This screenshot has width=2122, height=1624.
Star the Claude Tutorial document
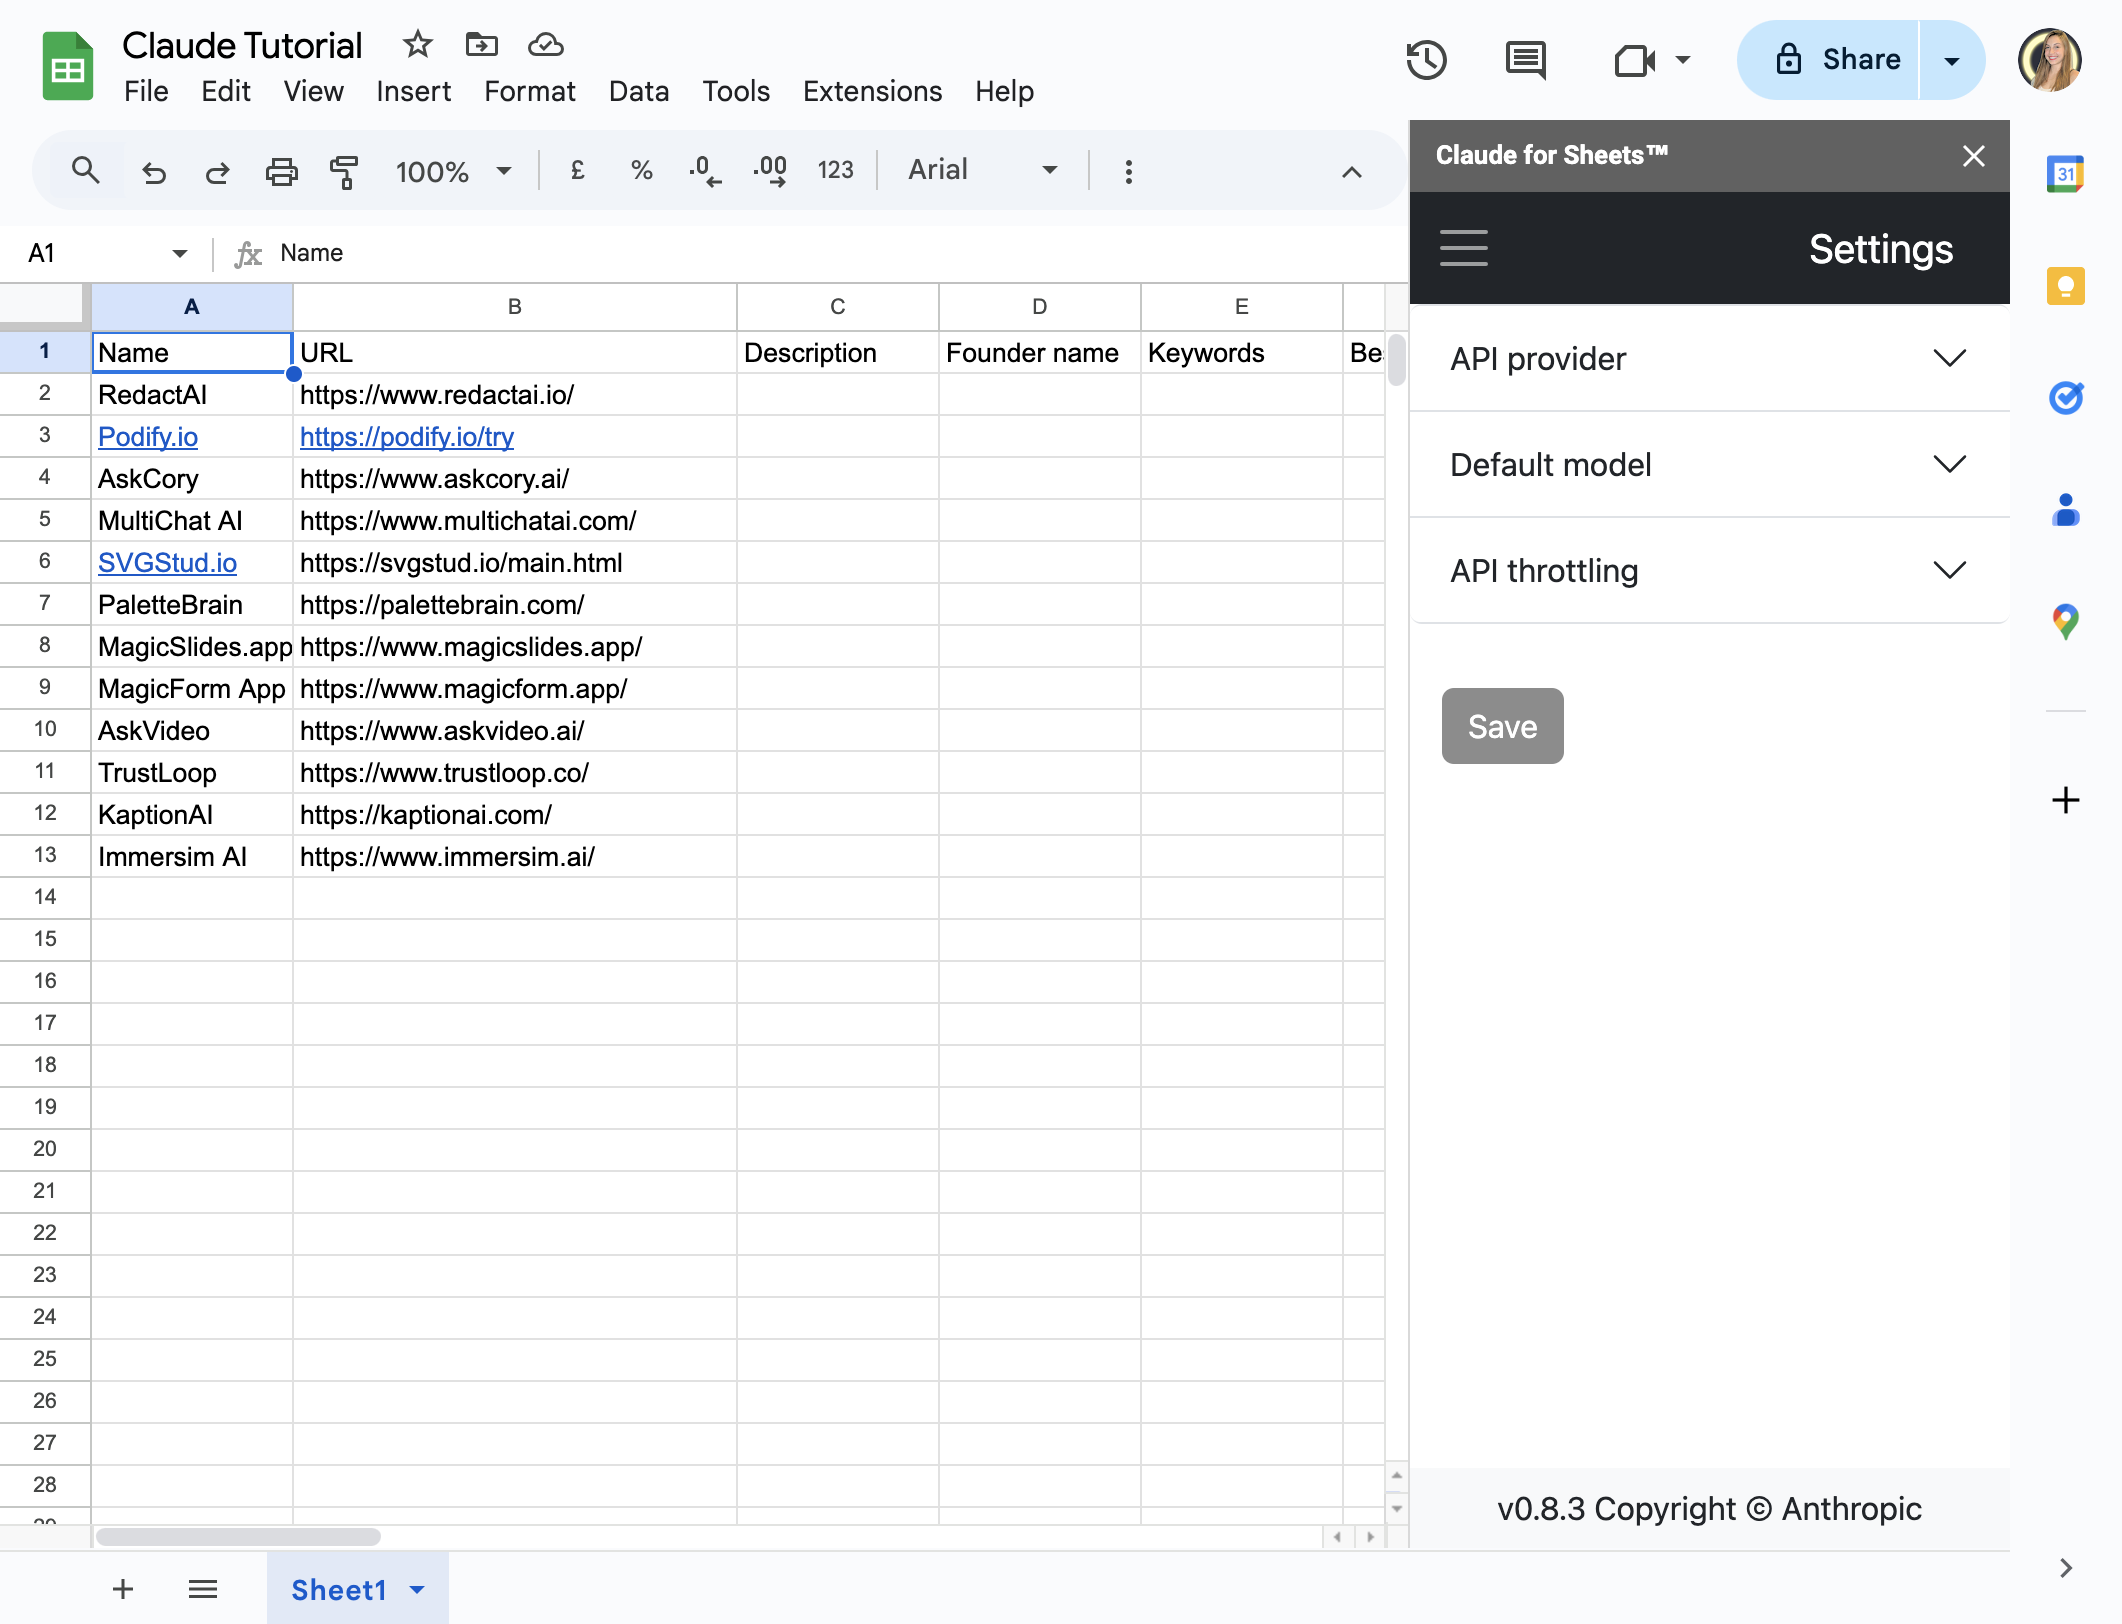point(417,44)
